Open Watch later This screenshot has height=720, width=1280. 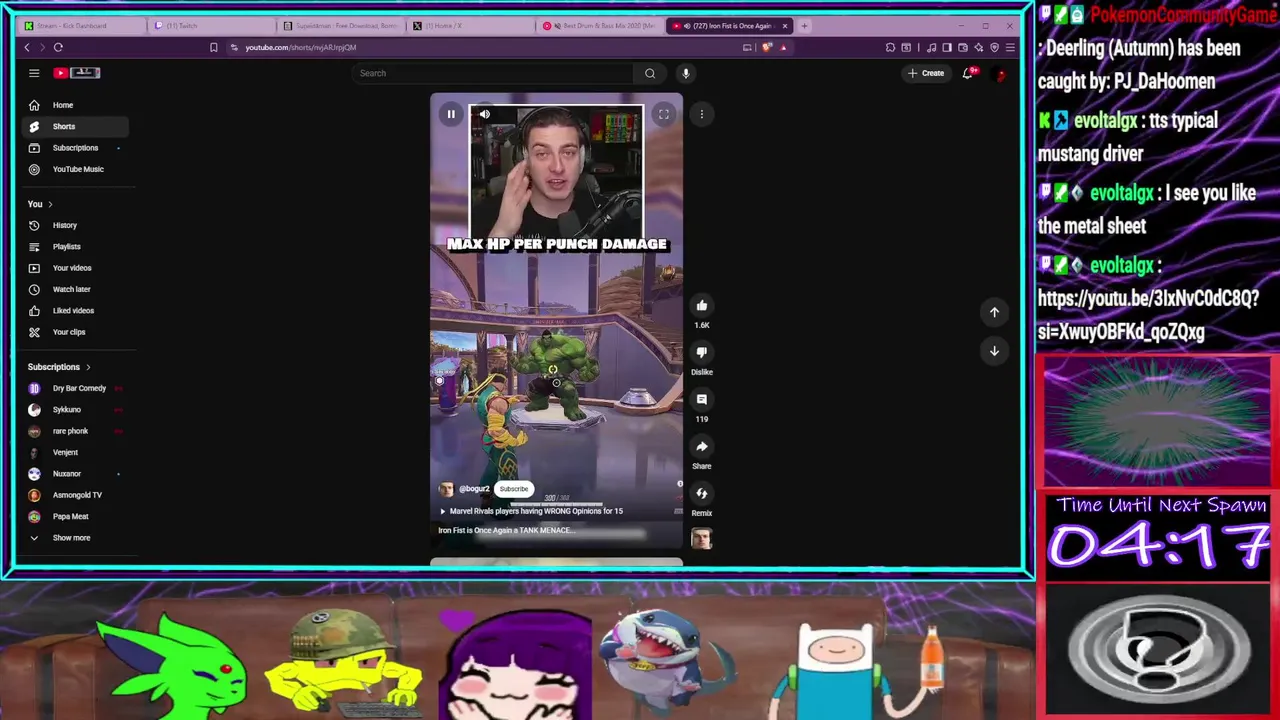(x=75, y=289)
